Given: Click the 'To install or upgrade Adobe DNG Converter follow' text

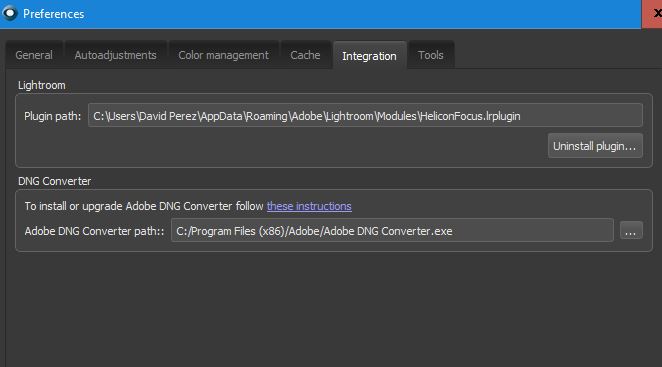Looking at the screenshot, I should pos(144,206).
